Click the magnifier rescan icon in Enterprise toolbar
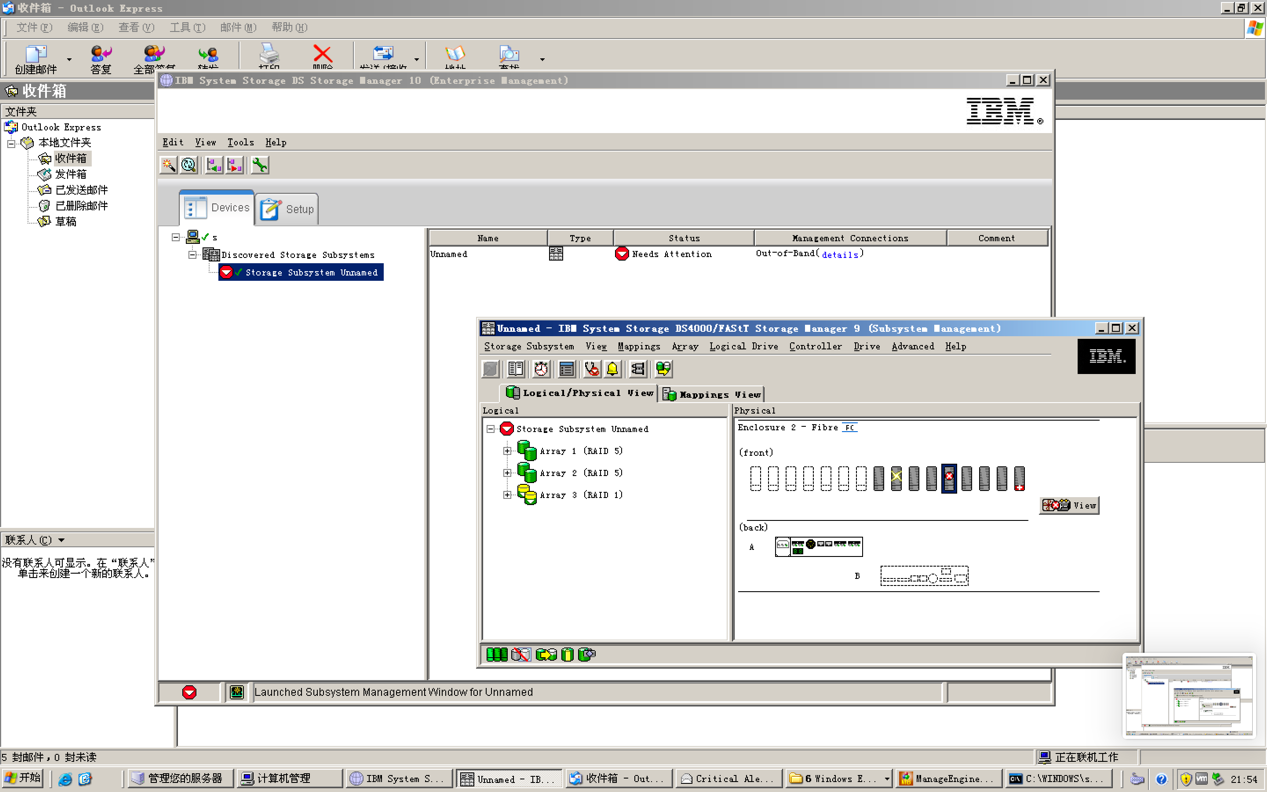 coord(189,166)
